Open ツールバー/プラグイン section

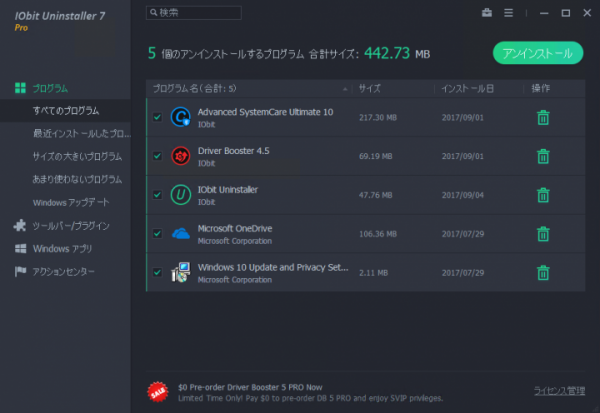coord(71,226)
